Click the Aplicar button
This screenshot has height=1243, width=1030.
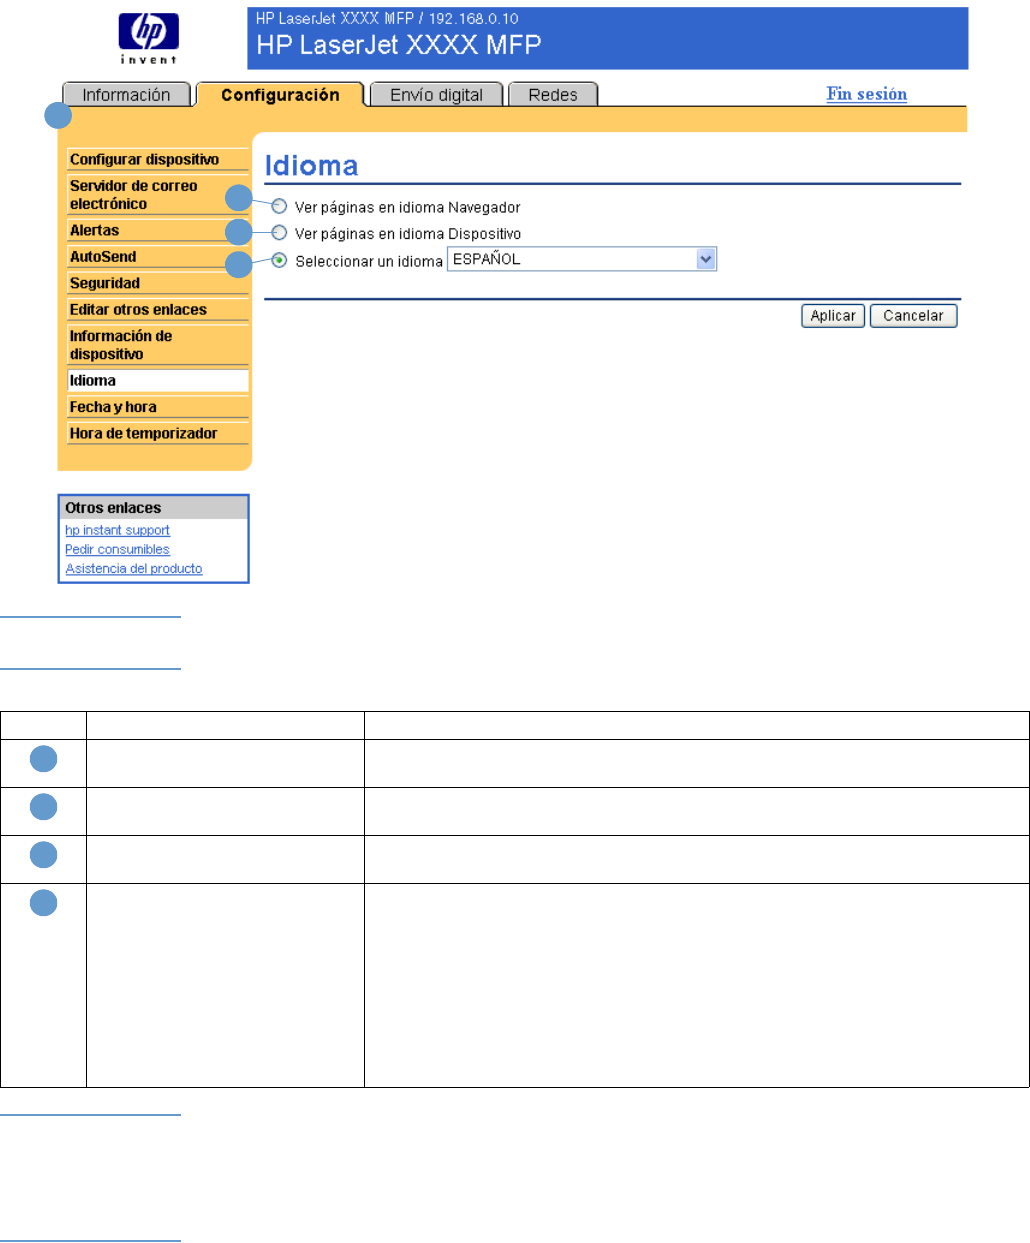[x=833, y=316]
